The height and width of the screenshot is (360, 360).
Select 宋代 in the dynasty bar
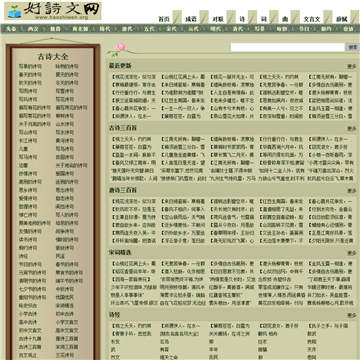(x=171, y=29)
